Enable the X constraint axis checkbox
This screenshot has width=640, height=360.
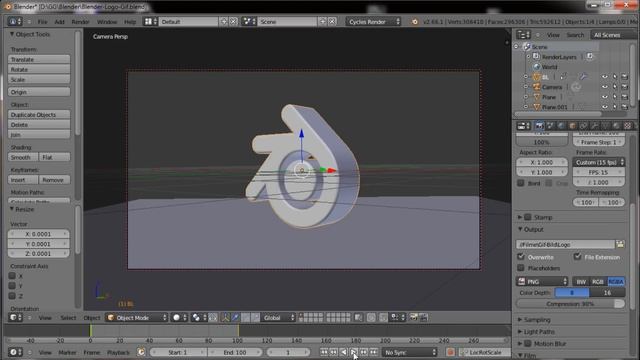click(12, 276)
